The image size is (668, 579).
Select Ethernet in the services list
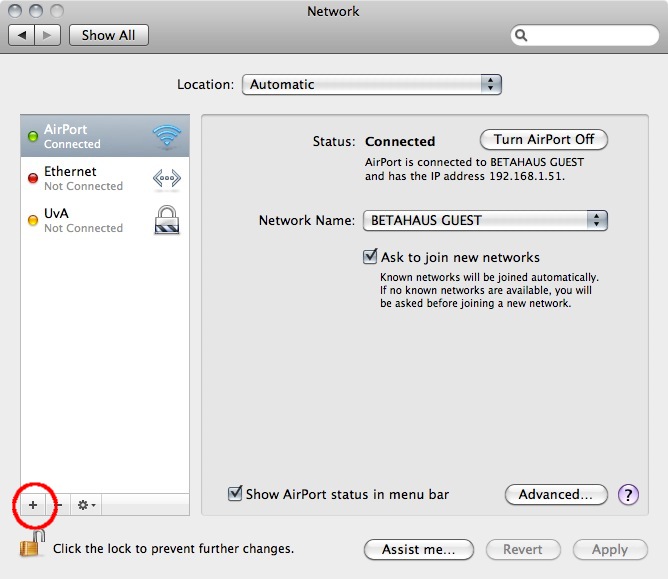point(84,178)
